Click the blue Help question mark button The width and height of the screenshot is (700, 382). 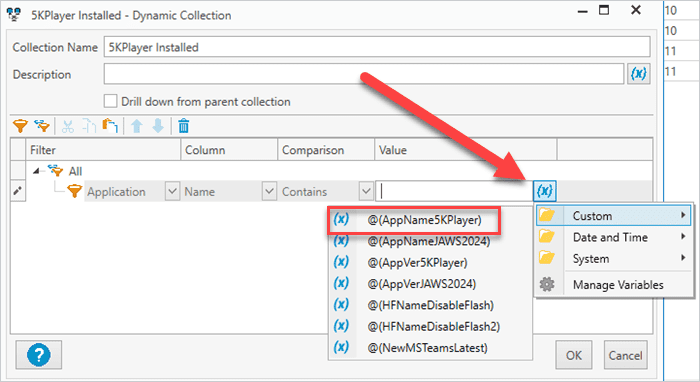[x=39, y=355]
